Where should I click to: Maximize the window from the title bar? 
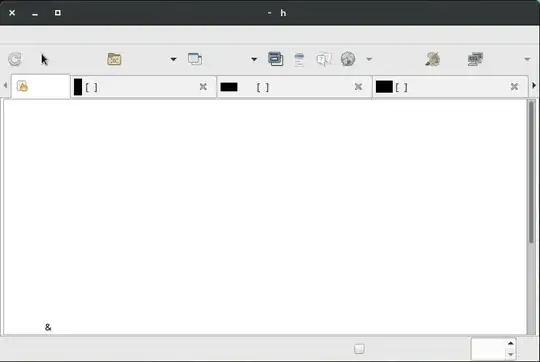(x=58, y=13)
